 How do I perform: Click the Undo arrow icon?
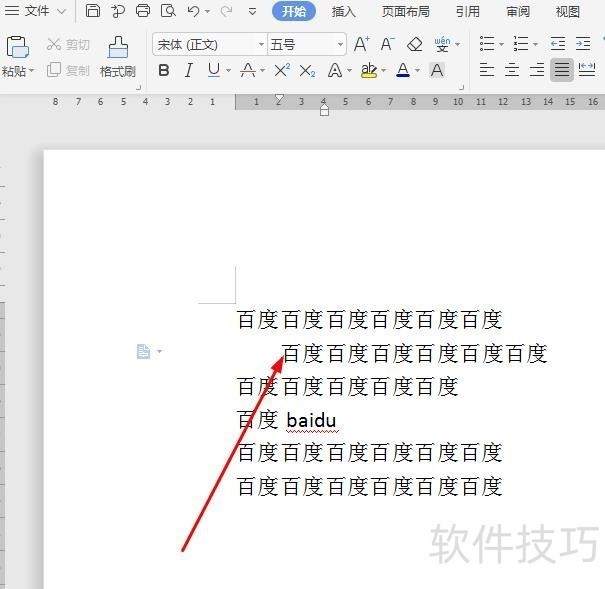point(193,11)
